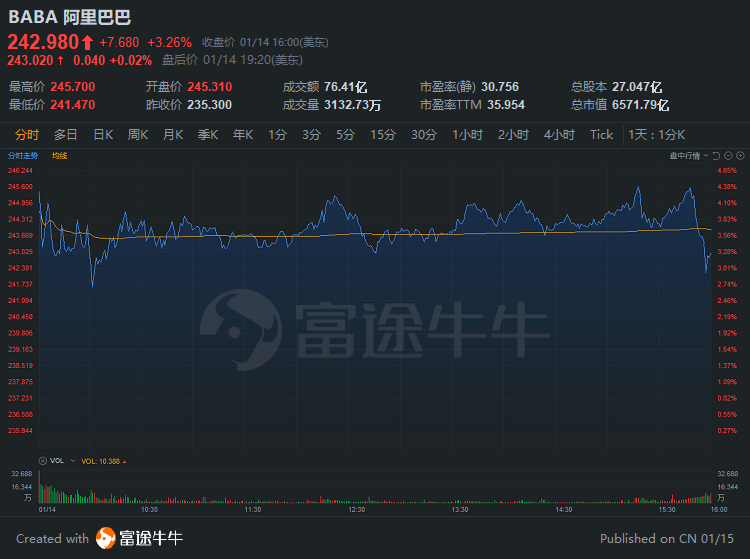The height and width of the screenshot is (559, 750).
Task: Open the 盘中行情 session dropdown
Action: [688, 156]
